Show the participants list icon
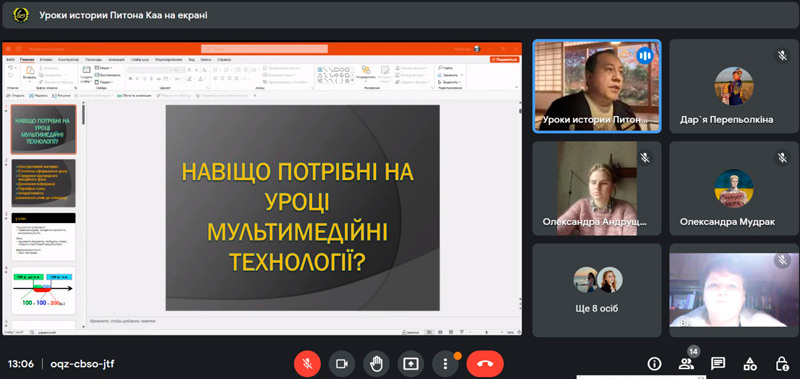Viewport: 800px width, 379px height. coord(686,364)
